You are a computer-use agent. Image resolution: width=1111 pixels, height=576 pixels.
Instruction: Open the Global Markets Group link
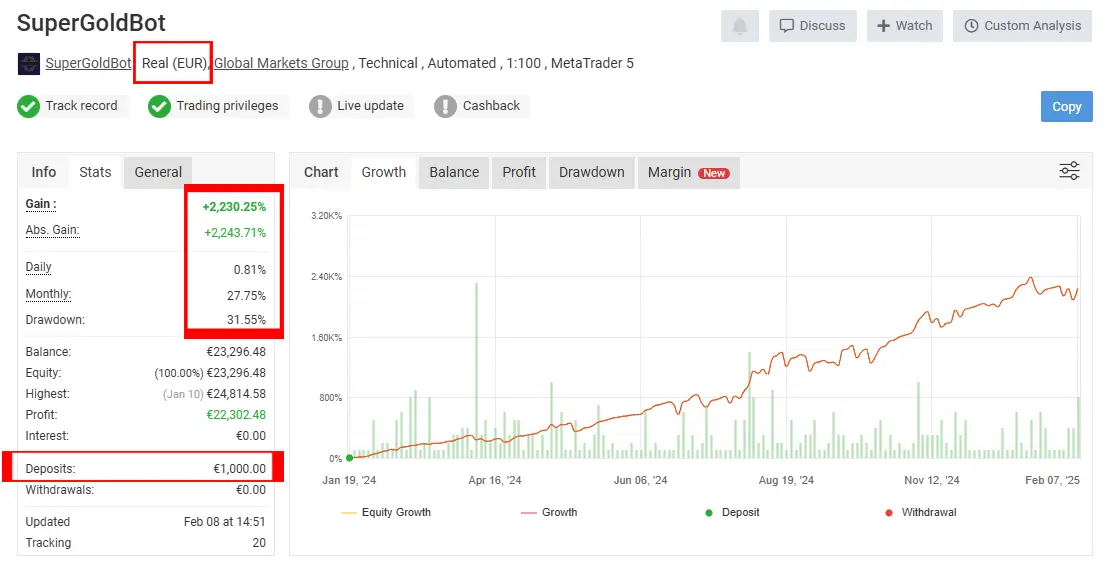pos(282,63)
